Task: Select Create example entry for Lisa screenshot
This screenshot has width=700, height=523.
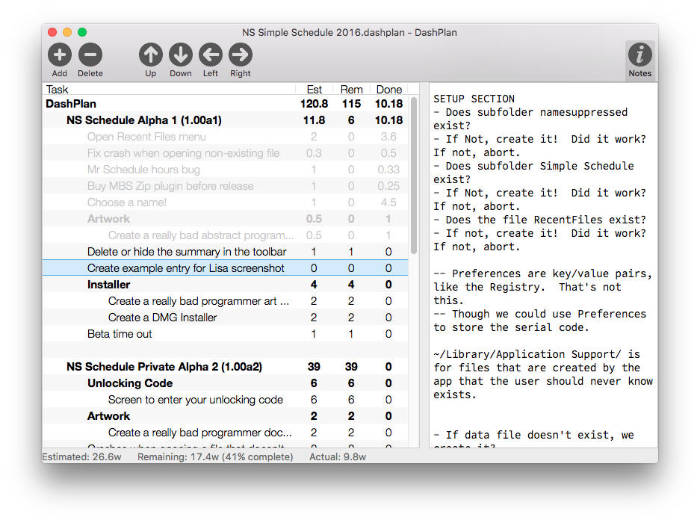Action: coord(225,268)
